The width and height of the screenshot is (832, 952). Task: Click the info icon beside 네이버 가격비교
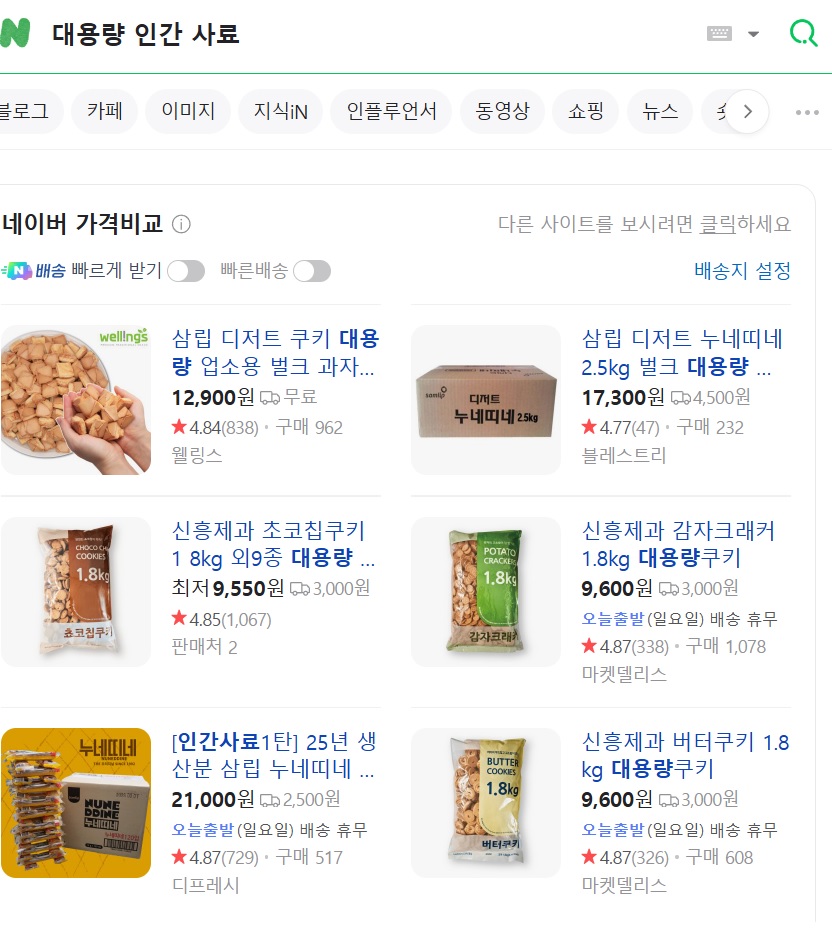(x=181, y=225)
